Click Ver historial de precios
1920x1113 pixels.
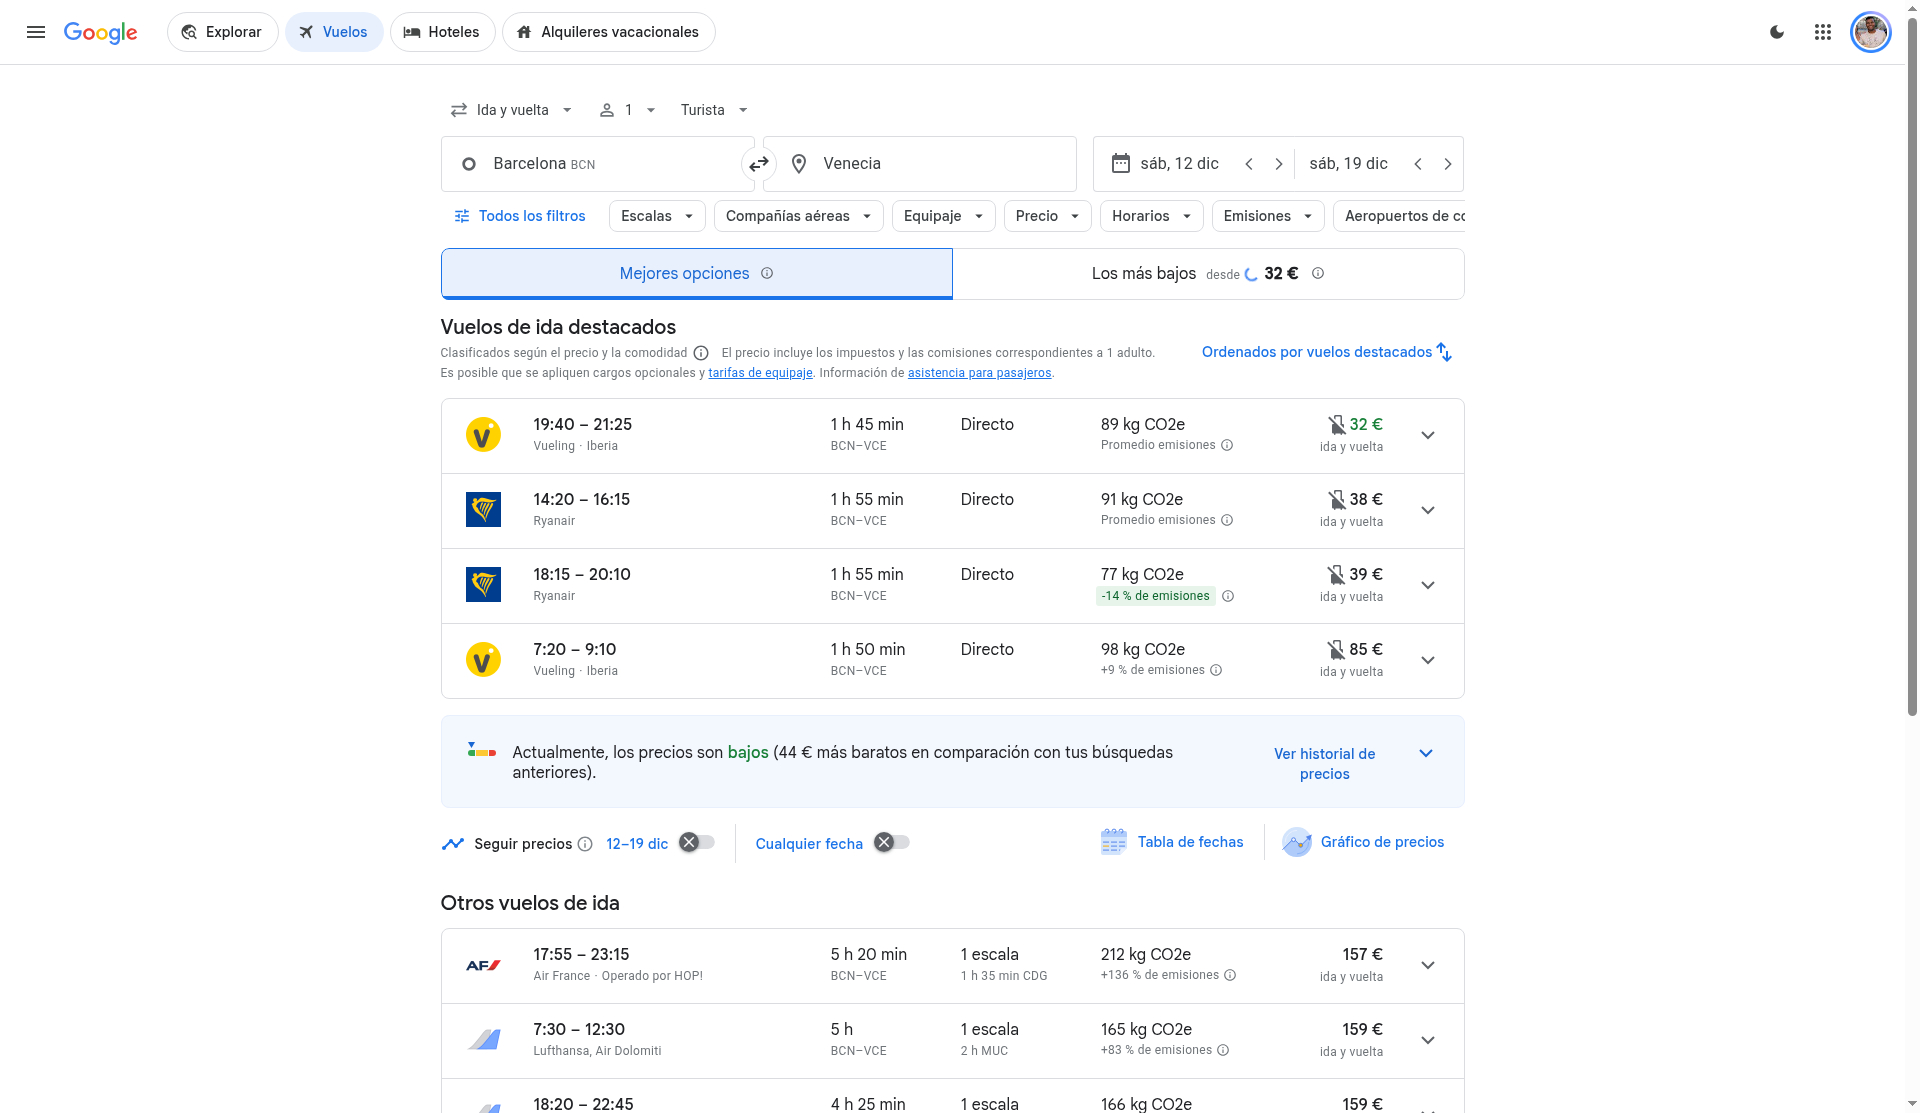(x=1324, y=764)
